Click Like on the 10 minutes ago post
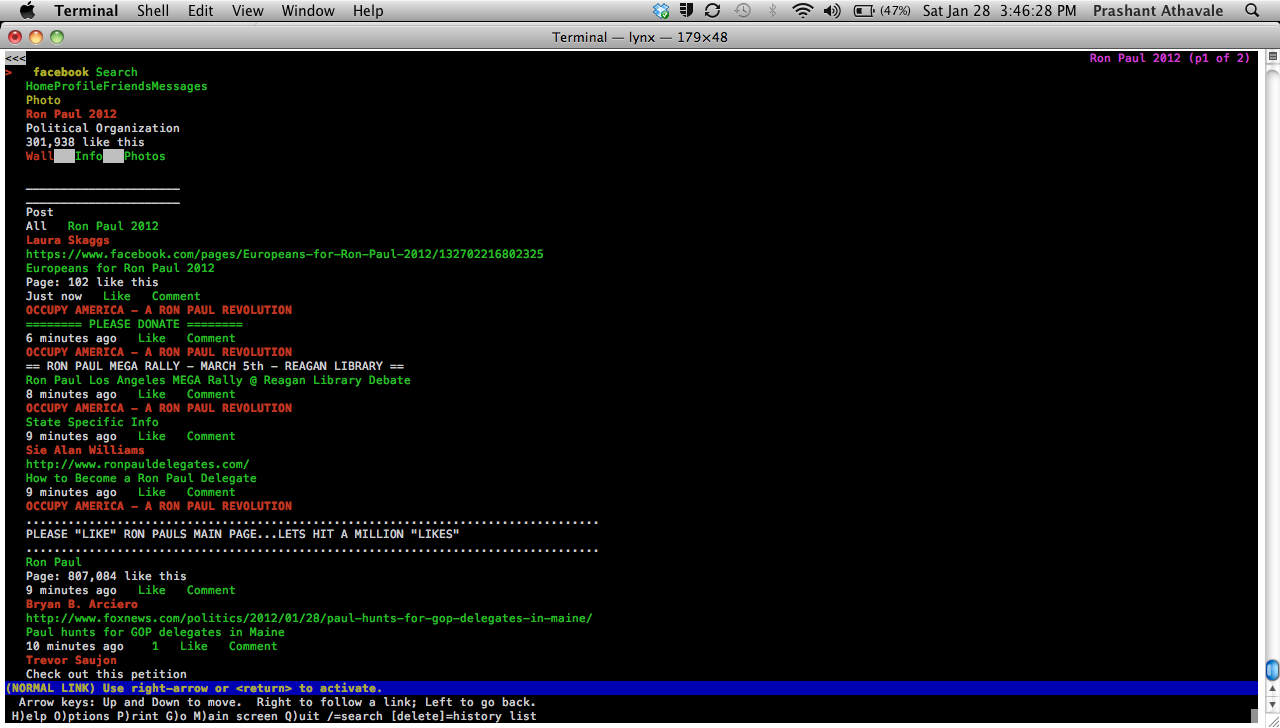Screen dimensions: 1280x728 coord(194,646)
